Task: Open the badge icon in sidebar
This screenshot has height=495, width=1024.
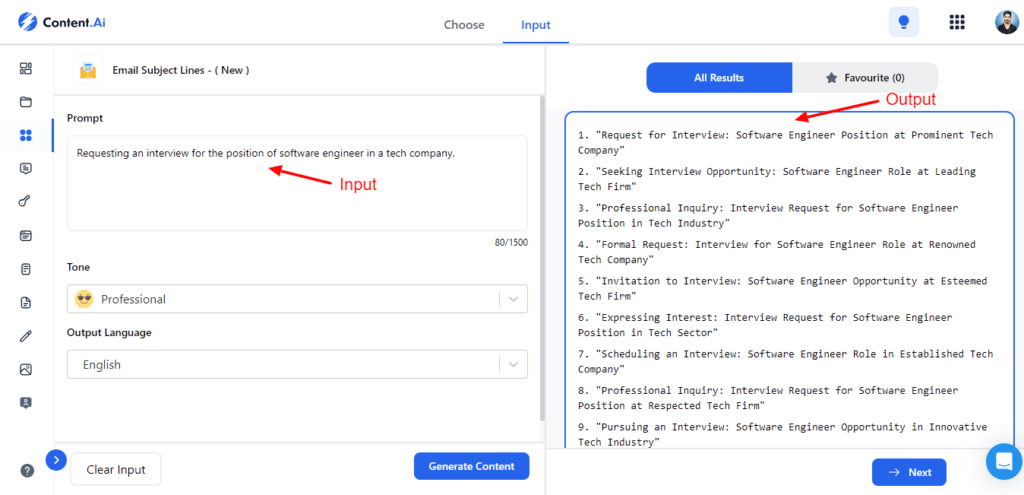Action: pos(25,402)
